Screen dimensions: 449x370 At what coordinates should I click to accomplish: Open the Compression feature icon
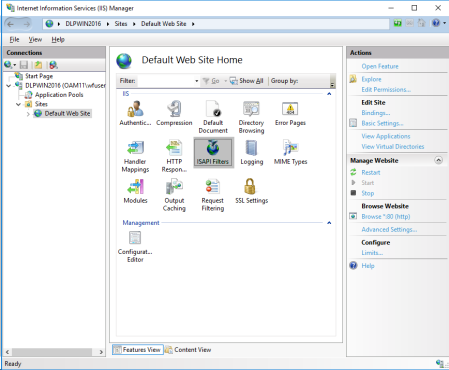click(174, 109)
